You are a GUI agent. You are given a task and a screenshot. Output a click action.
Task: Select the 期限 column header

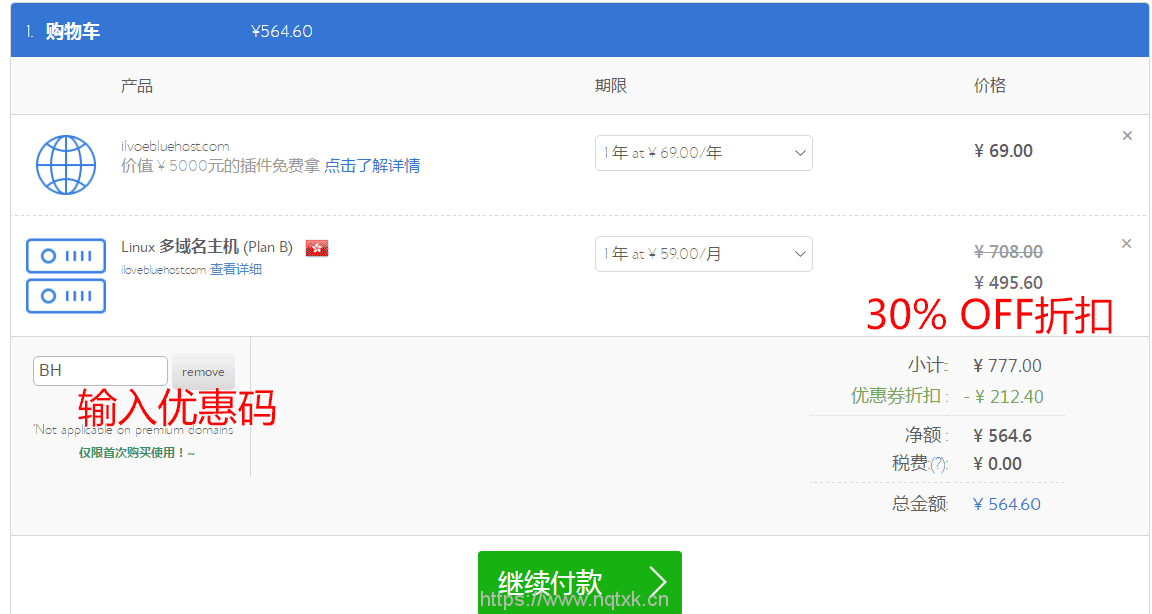(611, 86)
